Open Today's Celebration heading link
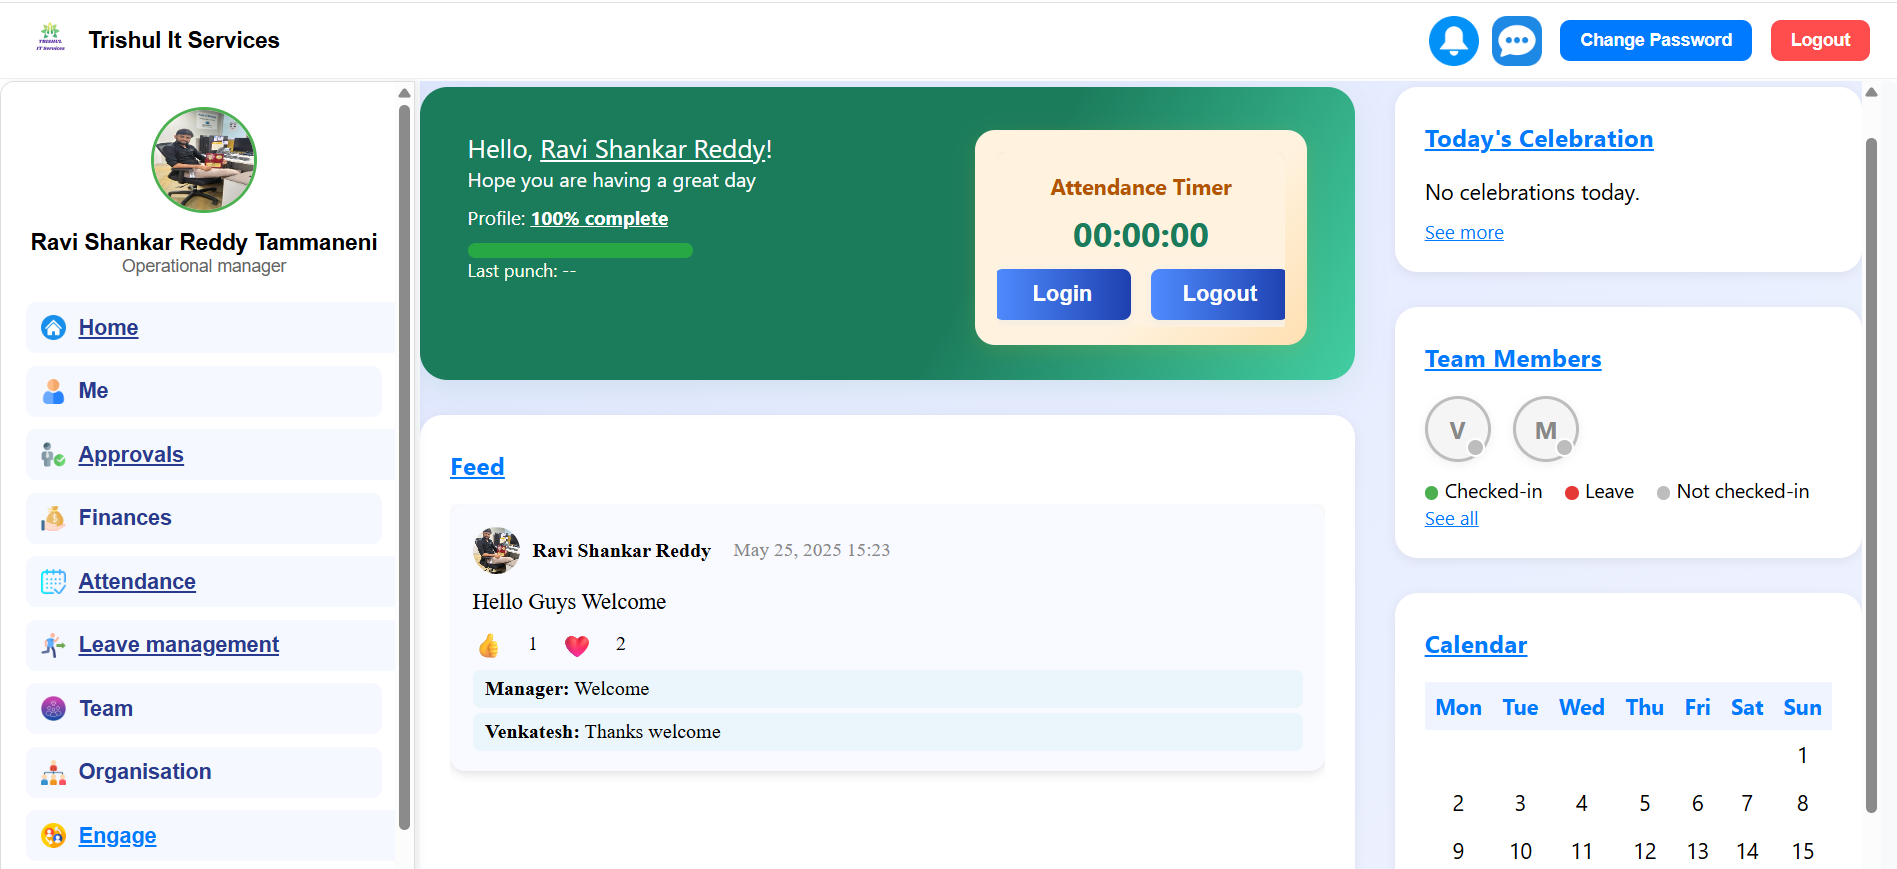The image size is (1897, 869). pos(1539,139)
